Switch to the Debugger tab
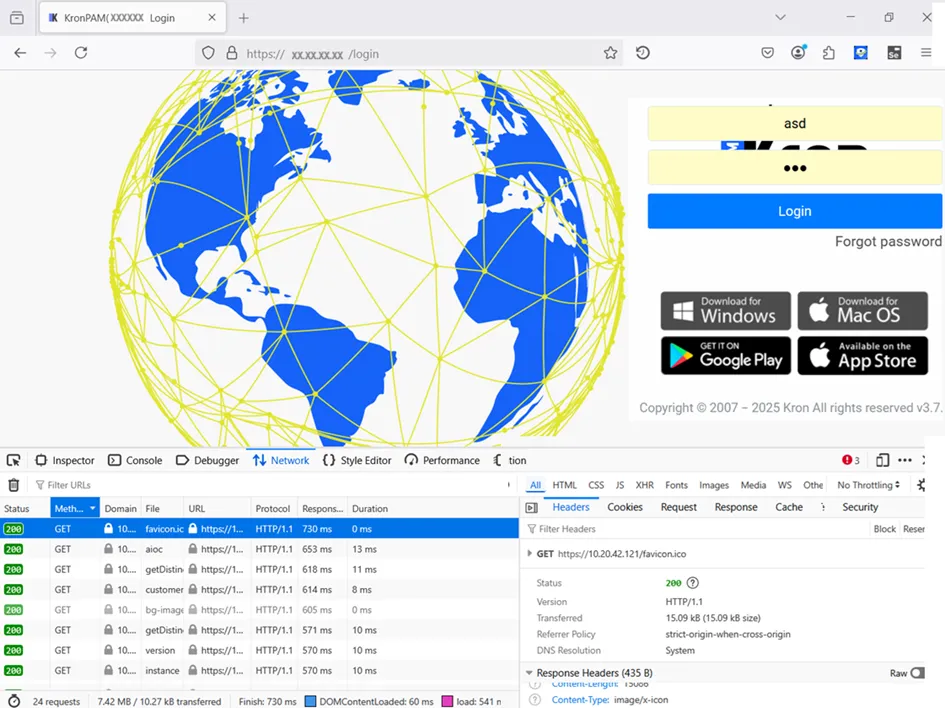 (x=207, y=460)
